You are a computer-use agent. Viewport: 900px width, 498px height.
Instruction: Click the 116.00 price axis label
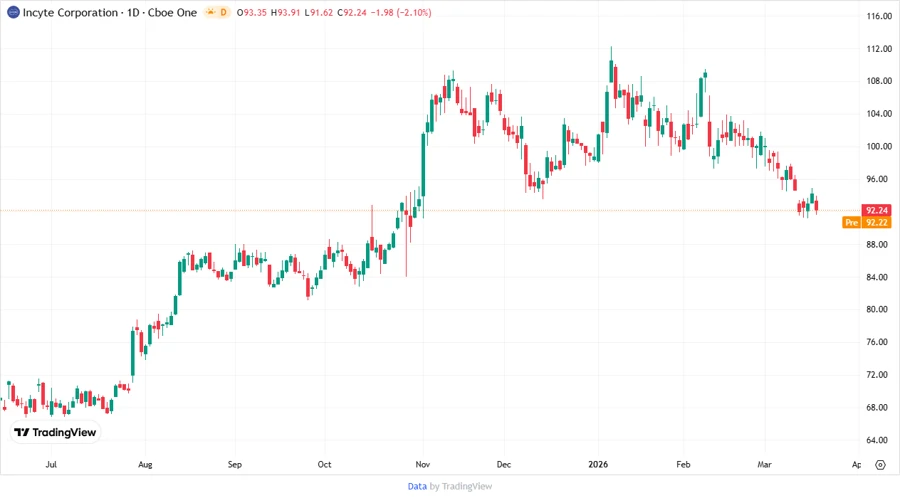coord(879,16)
